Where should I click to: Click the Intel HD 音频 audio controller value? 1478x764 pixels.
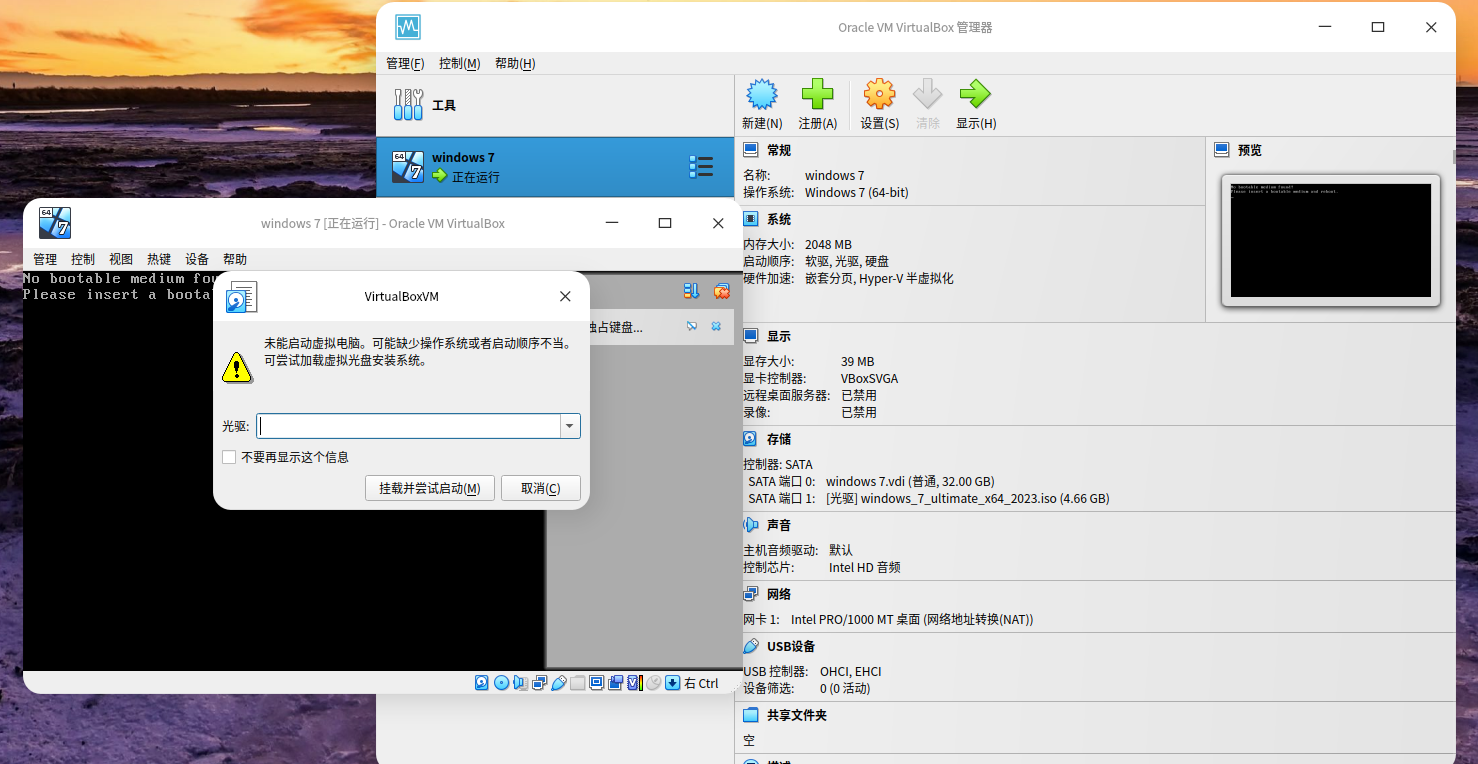coord(865,567)
